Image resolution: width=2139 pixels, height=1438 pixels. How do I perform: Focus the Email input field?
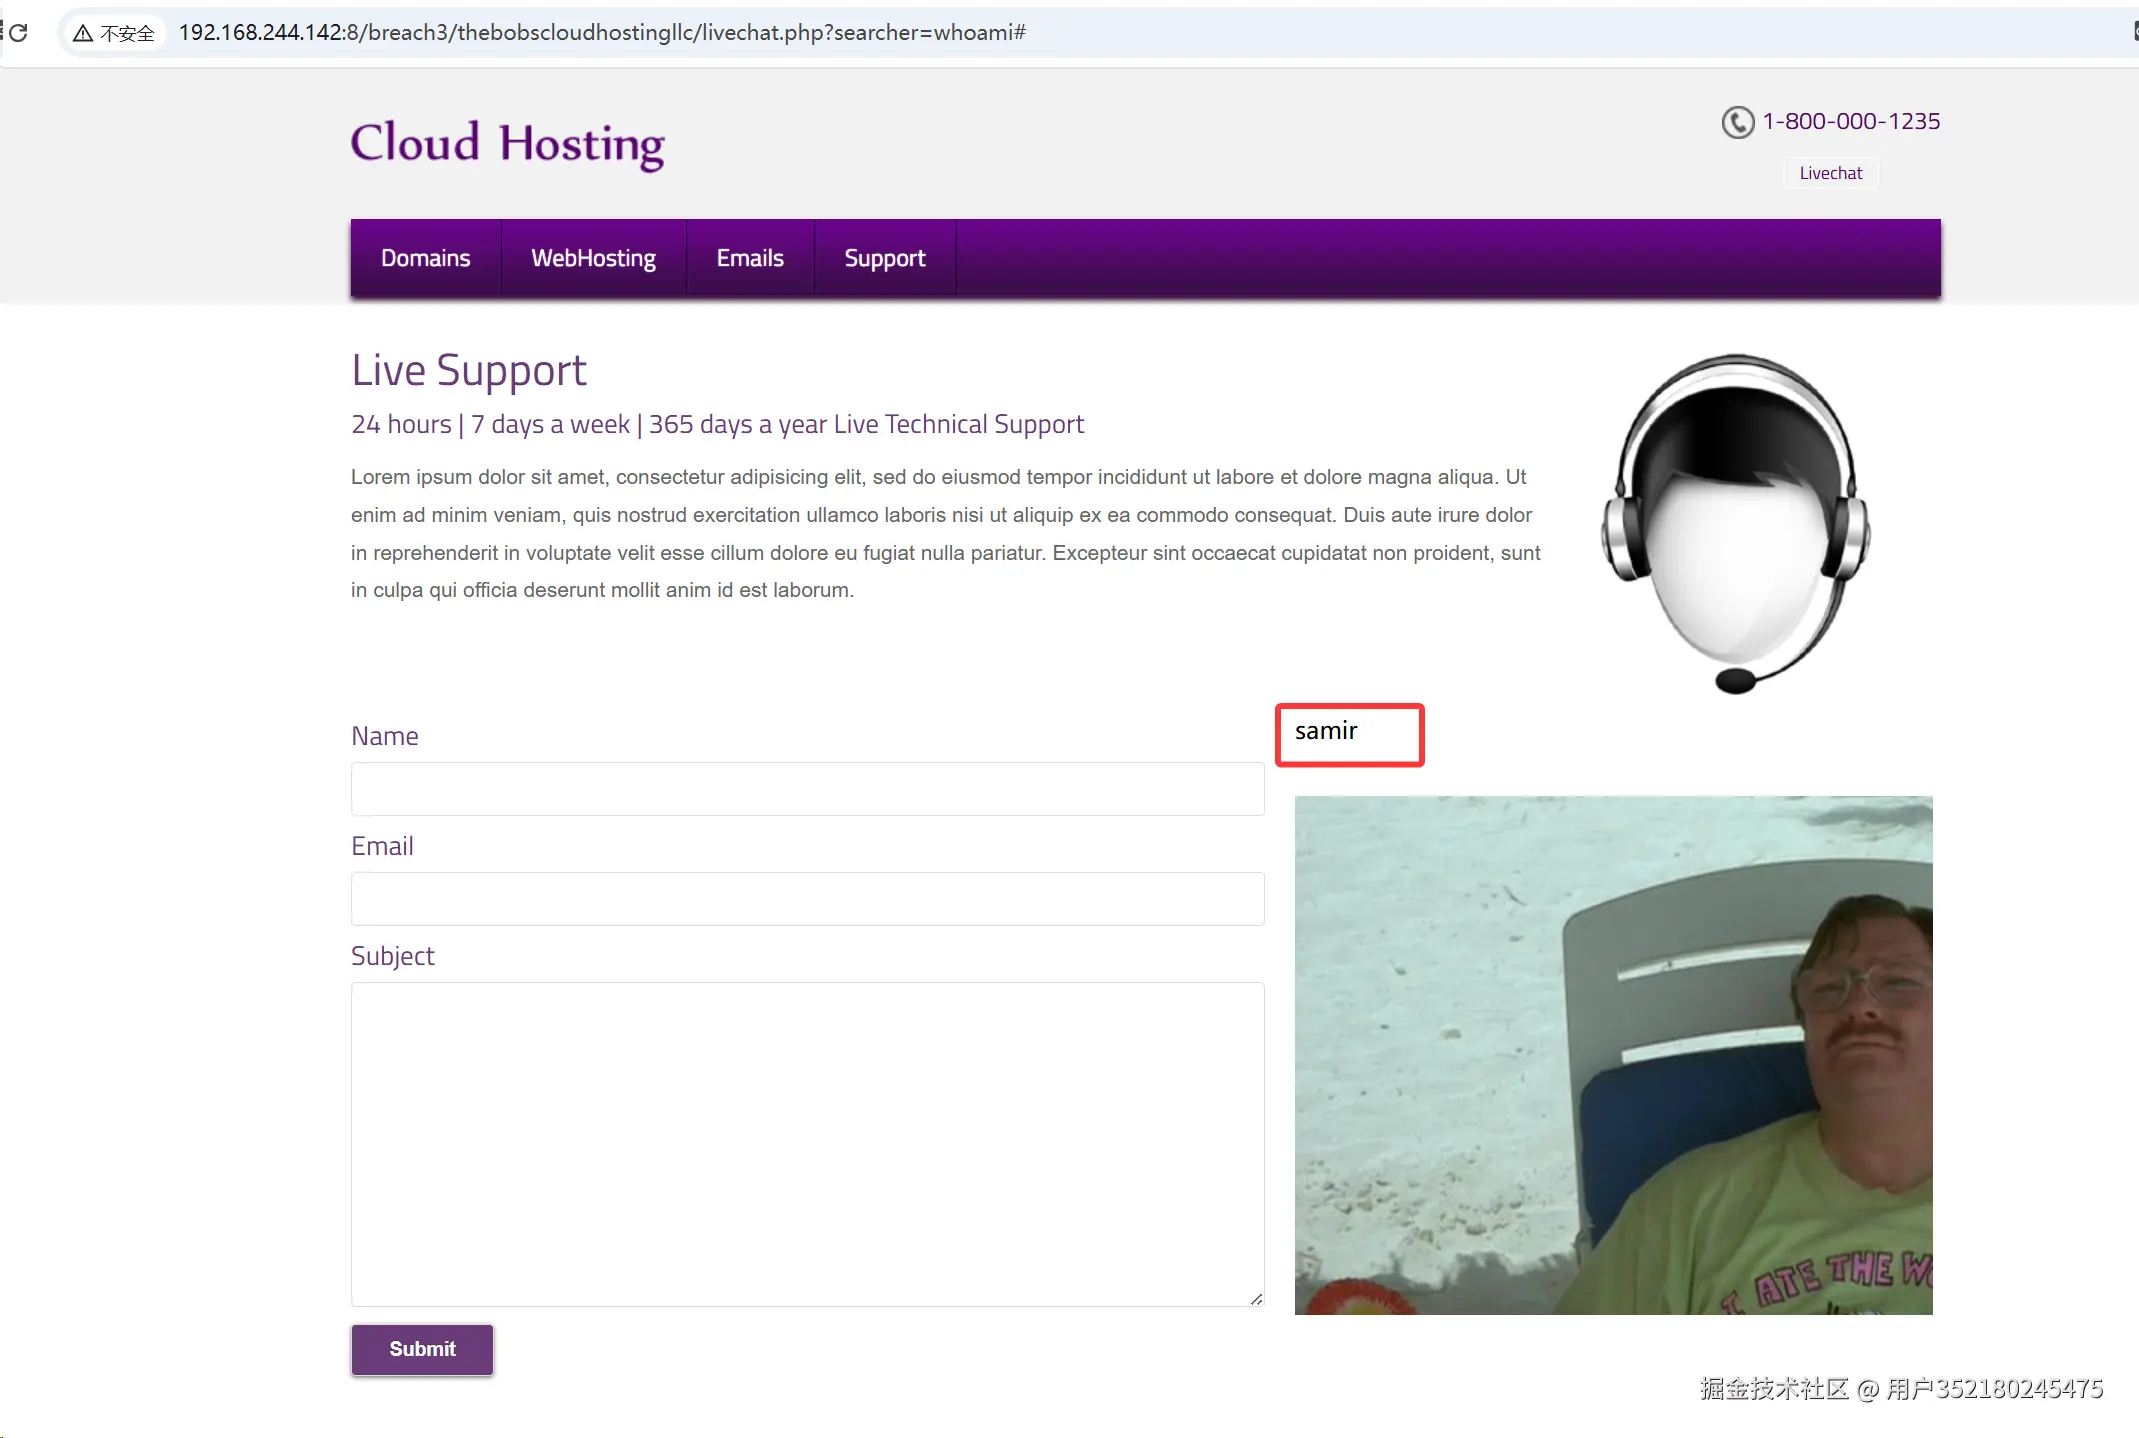(x=807, y=899)
